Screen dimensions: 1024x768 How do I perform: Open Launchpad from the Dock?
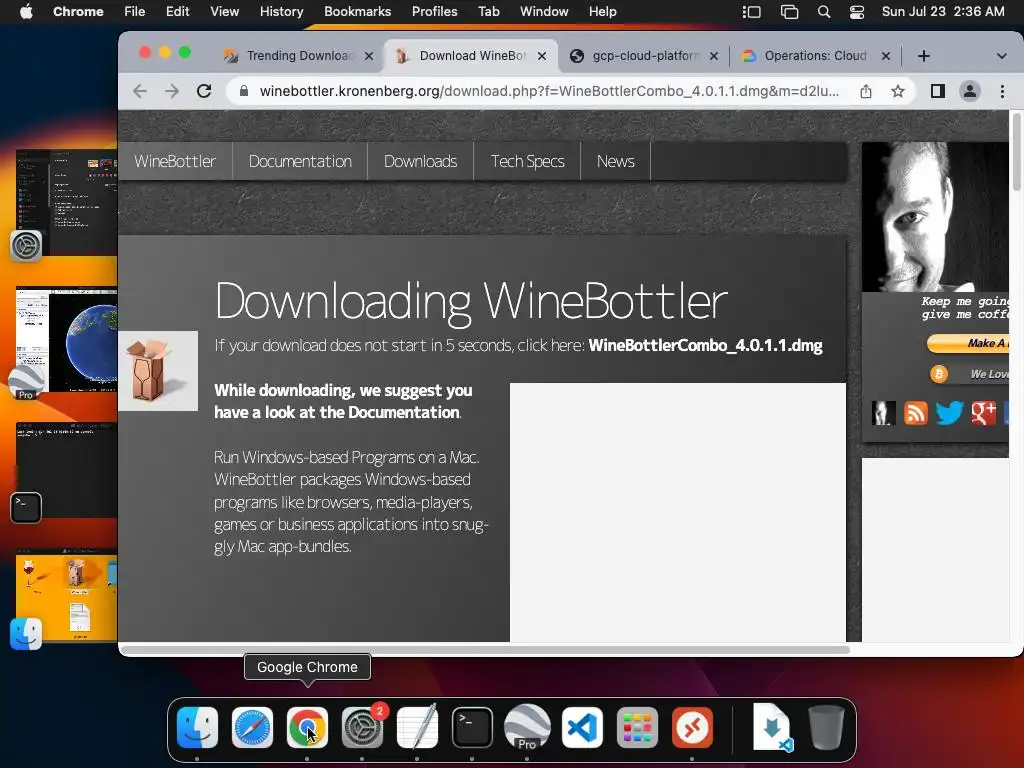pos(637,728)
